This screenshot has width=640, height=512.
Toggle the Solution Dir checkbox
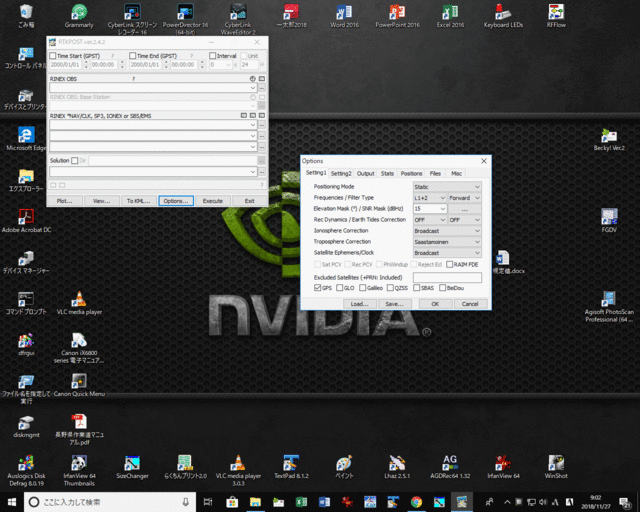coord(75,160)
